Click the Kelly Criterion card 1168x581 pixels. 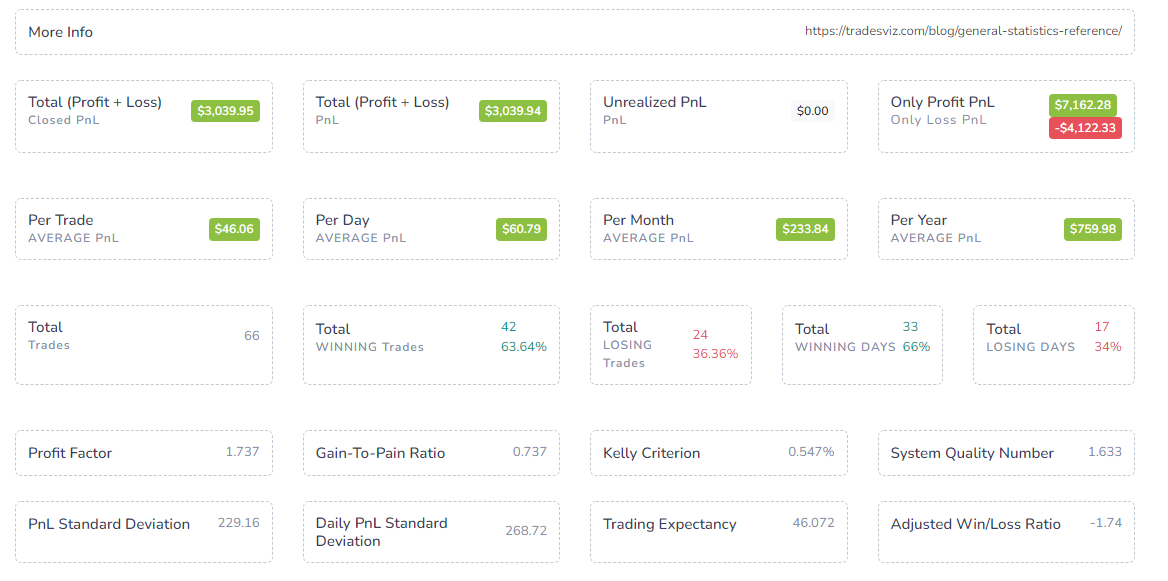719,453
